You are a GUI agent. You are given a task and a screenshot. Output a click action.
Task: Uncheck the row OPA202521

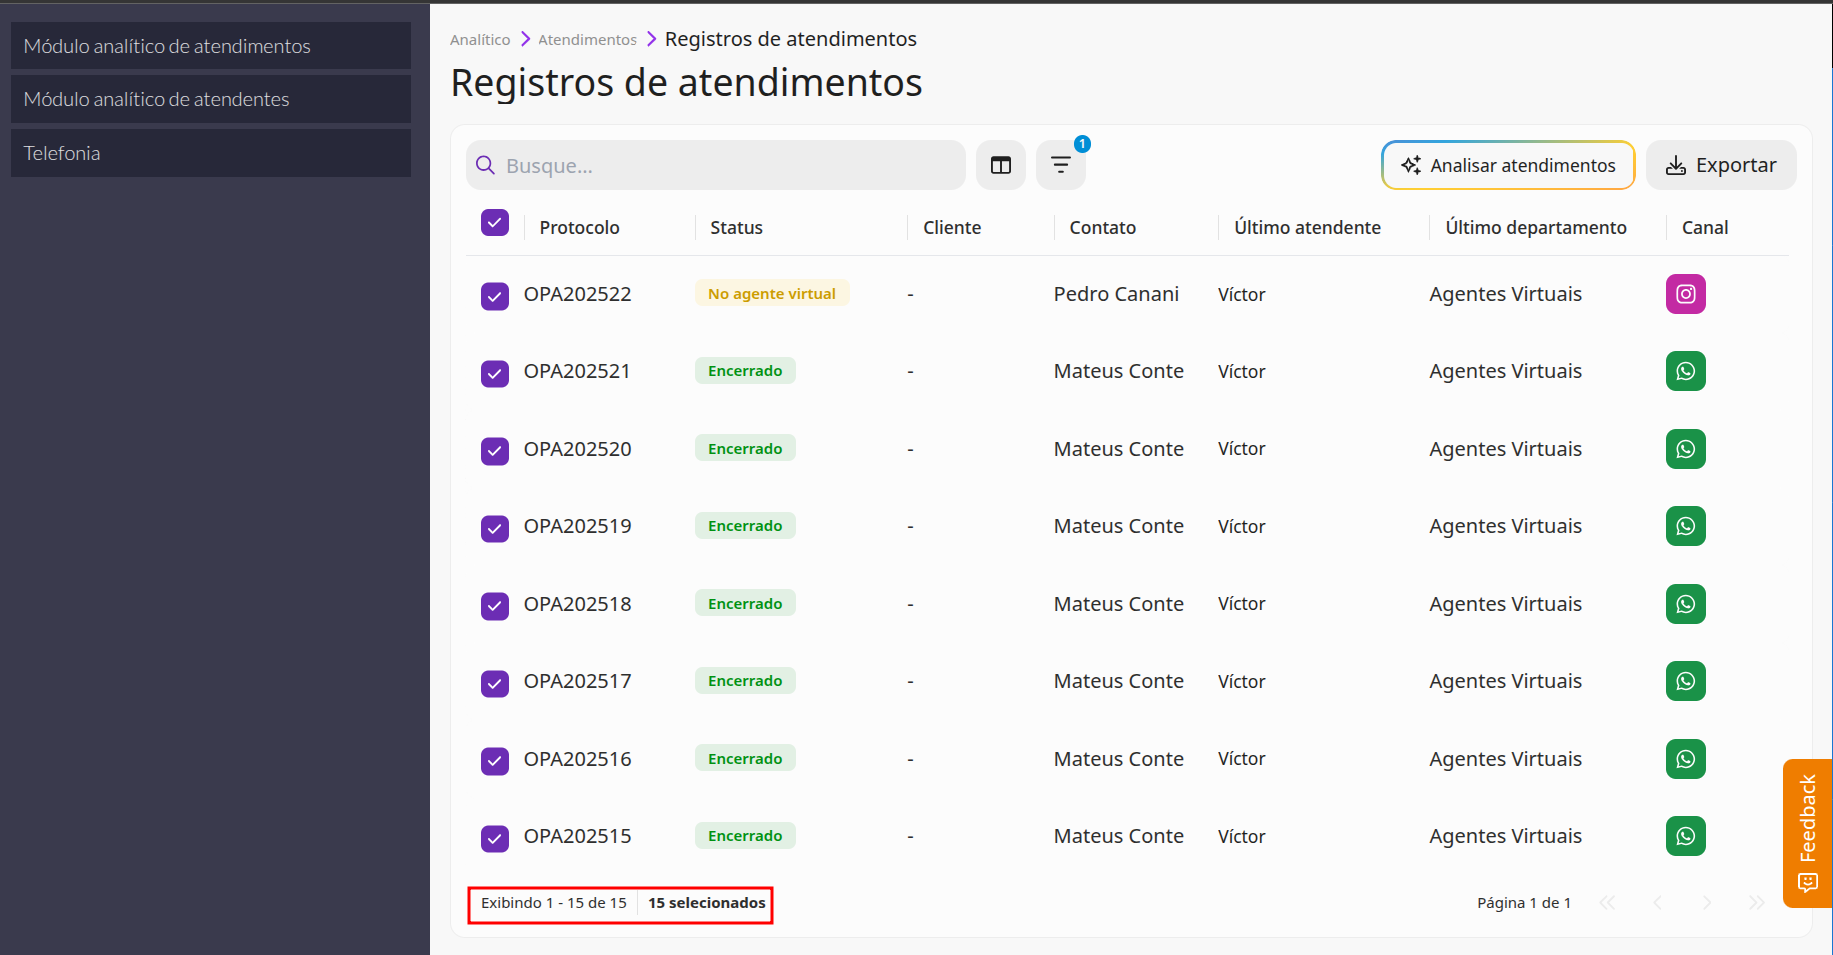click(495, 374)
